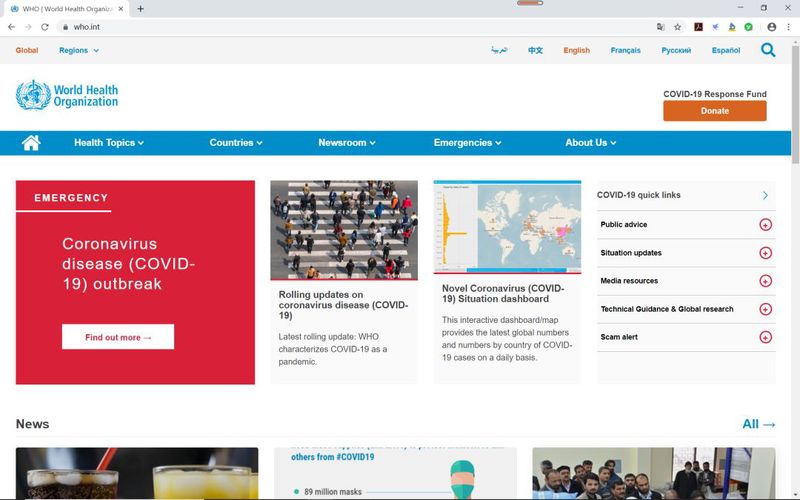This screenshot has height=500, width=800.
Task: Click the browser reload page icon
Action: pyautogui.click(x=45, y=27)
